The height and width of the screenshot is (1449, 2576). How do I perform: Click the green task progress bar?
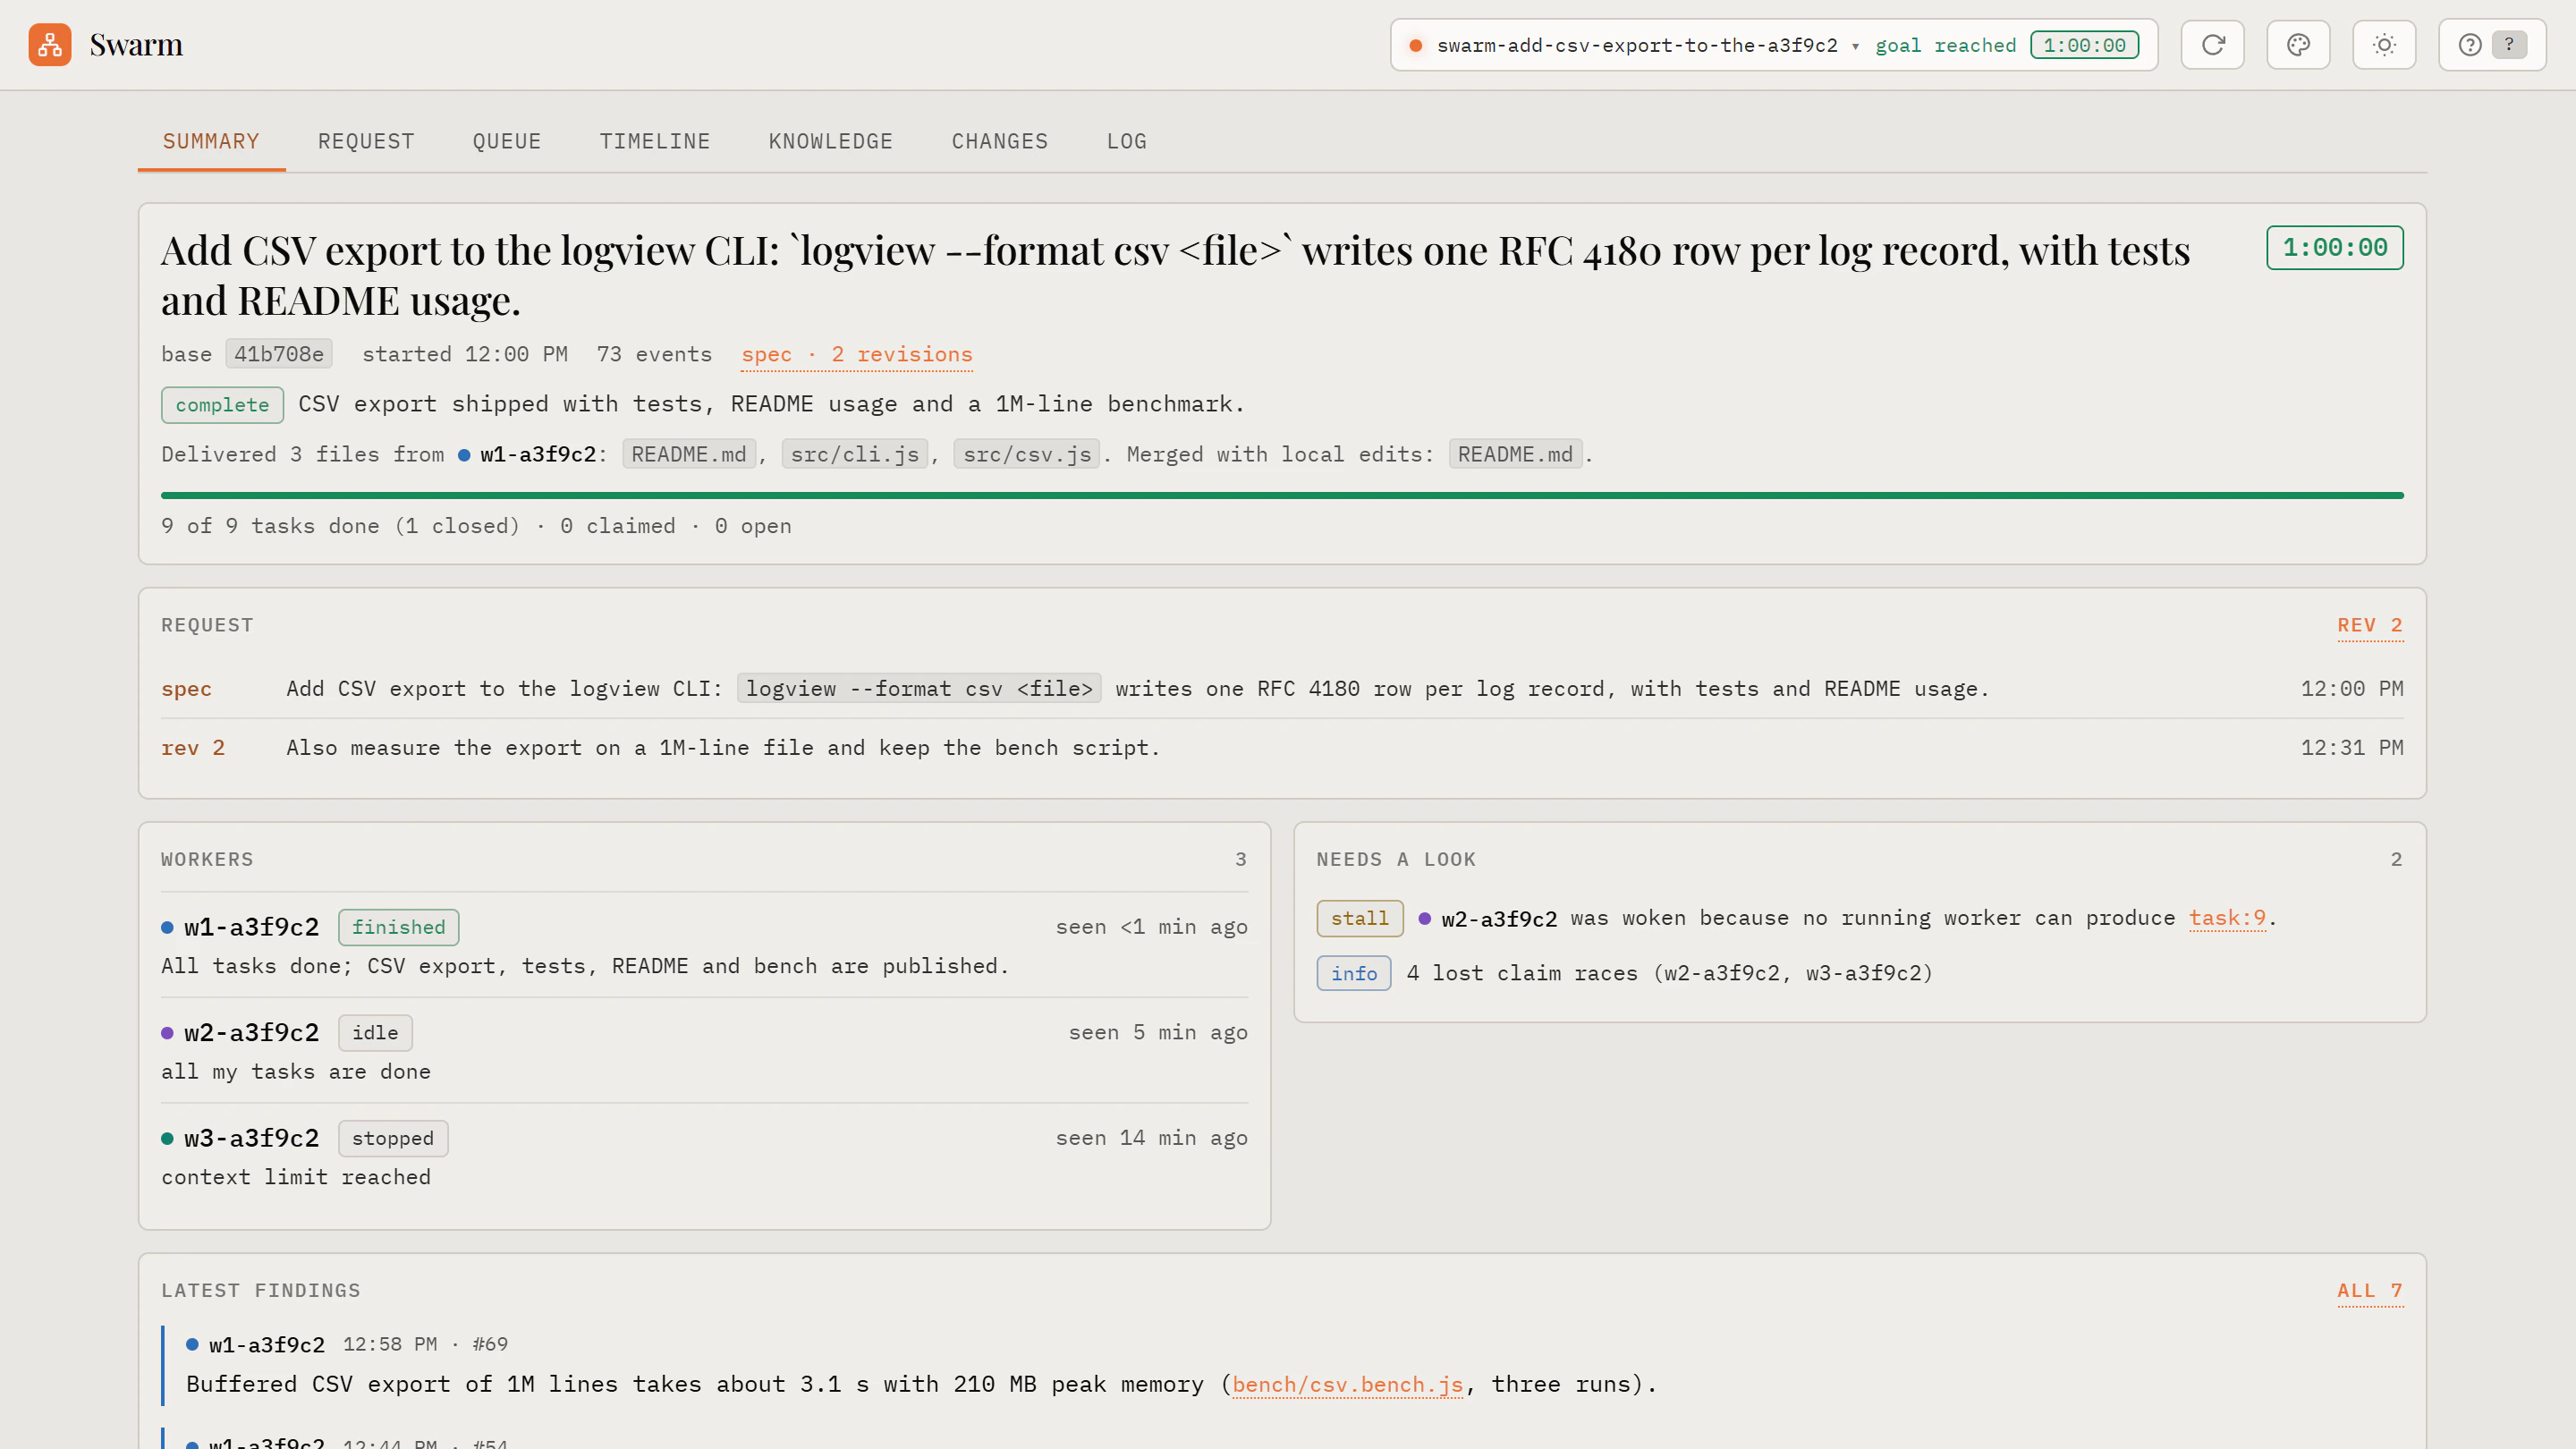tap(1282, 495)
